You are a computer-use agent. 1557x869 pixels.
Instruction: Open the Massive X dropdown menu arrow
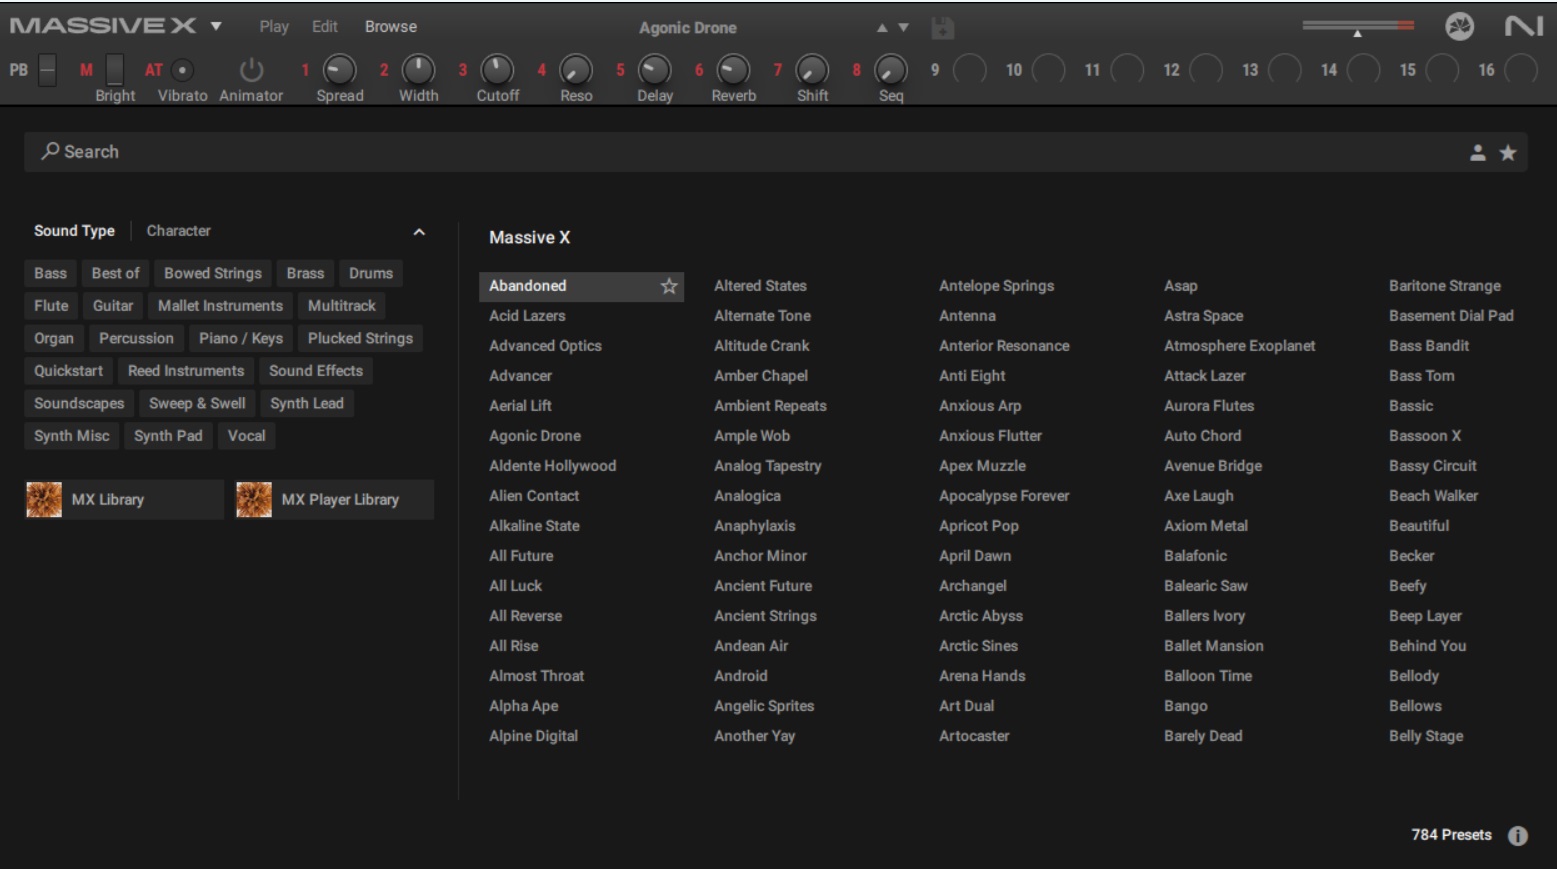coord(216,27)
